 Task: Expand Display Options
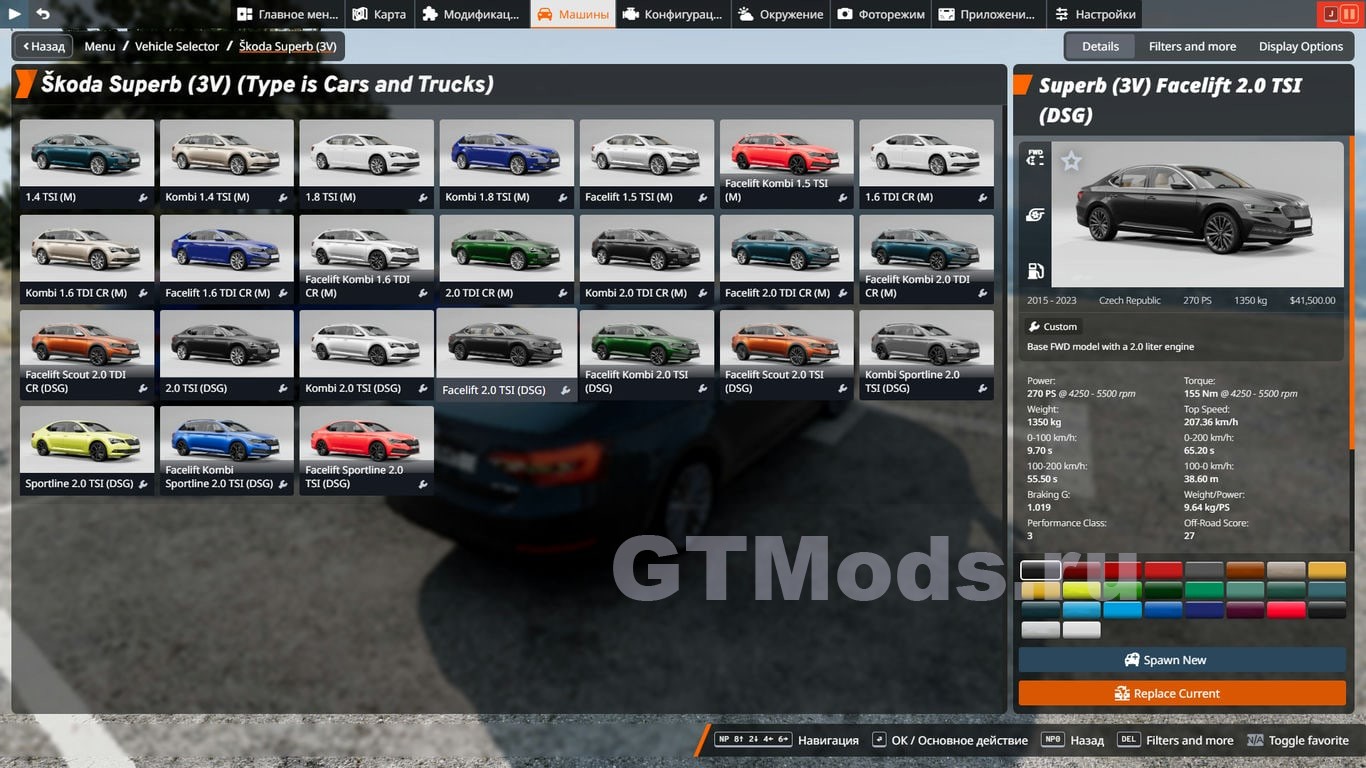pyautogui.click(x=1300, y=46)
